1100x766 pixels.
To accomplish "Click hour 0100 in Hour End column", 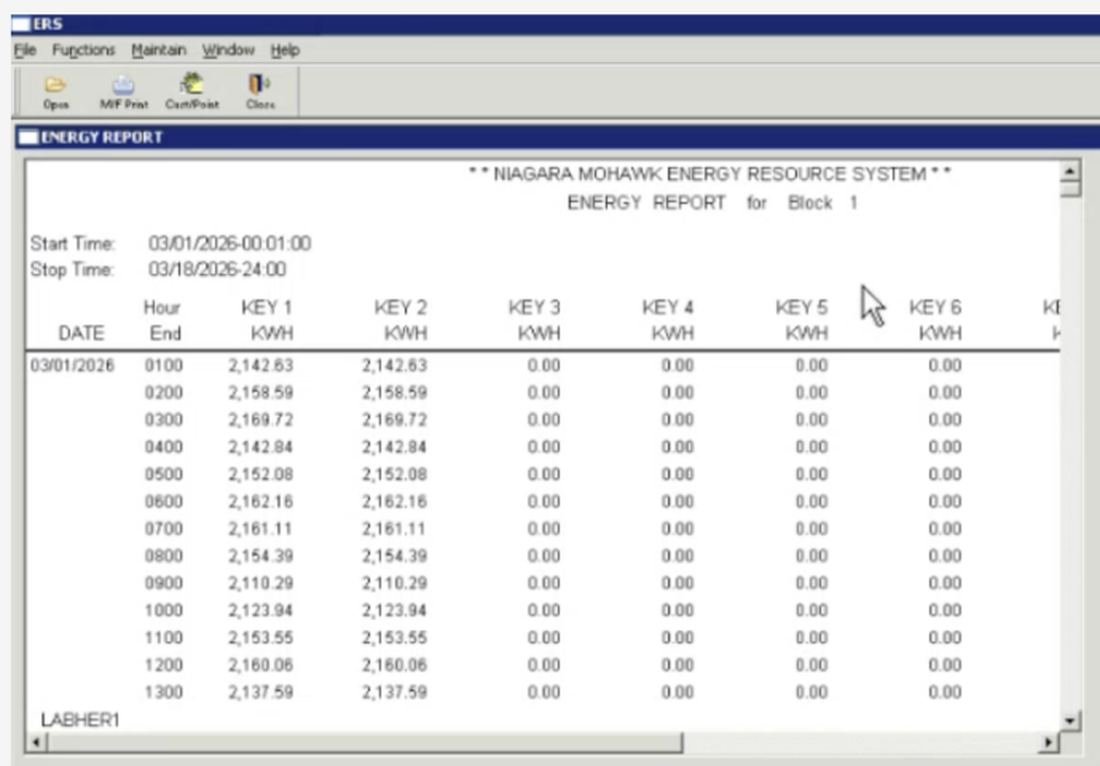I will tap(163, 365).
